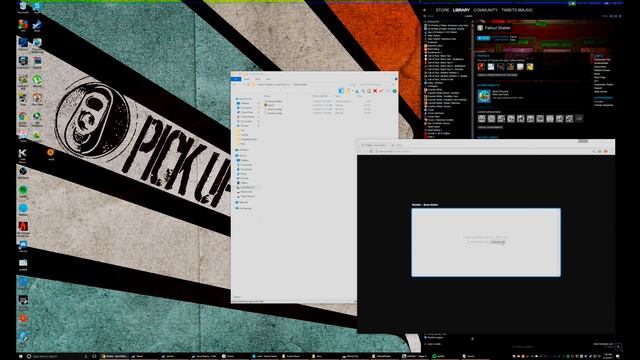The image size is (640, 360).
Task: Click the file button inside the save upload box
Action: tap(498, 242)
